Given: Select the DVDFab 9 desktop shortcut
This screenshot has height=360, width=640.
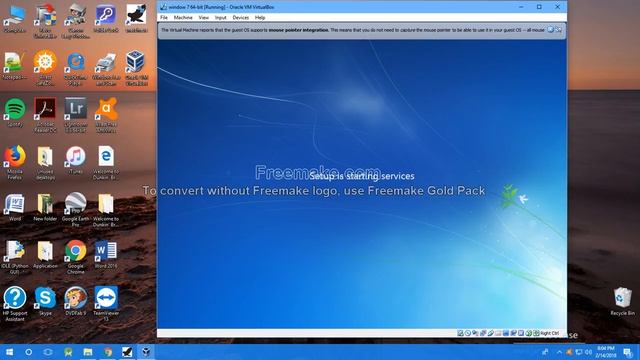Looking at the screenshot, I should (76, 301).
